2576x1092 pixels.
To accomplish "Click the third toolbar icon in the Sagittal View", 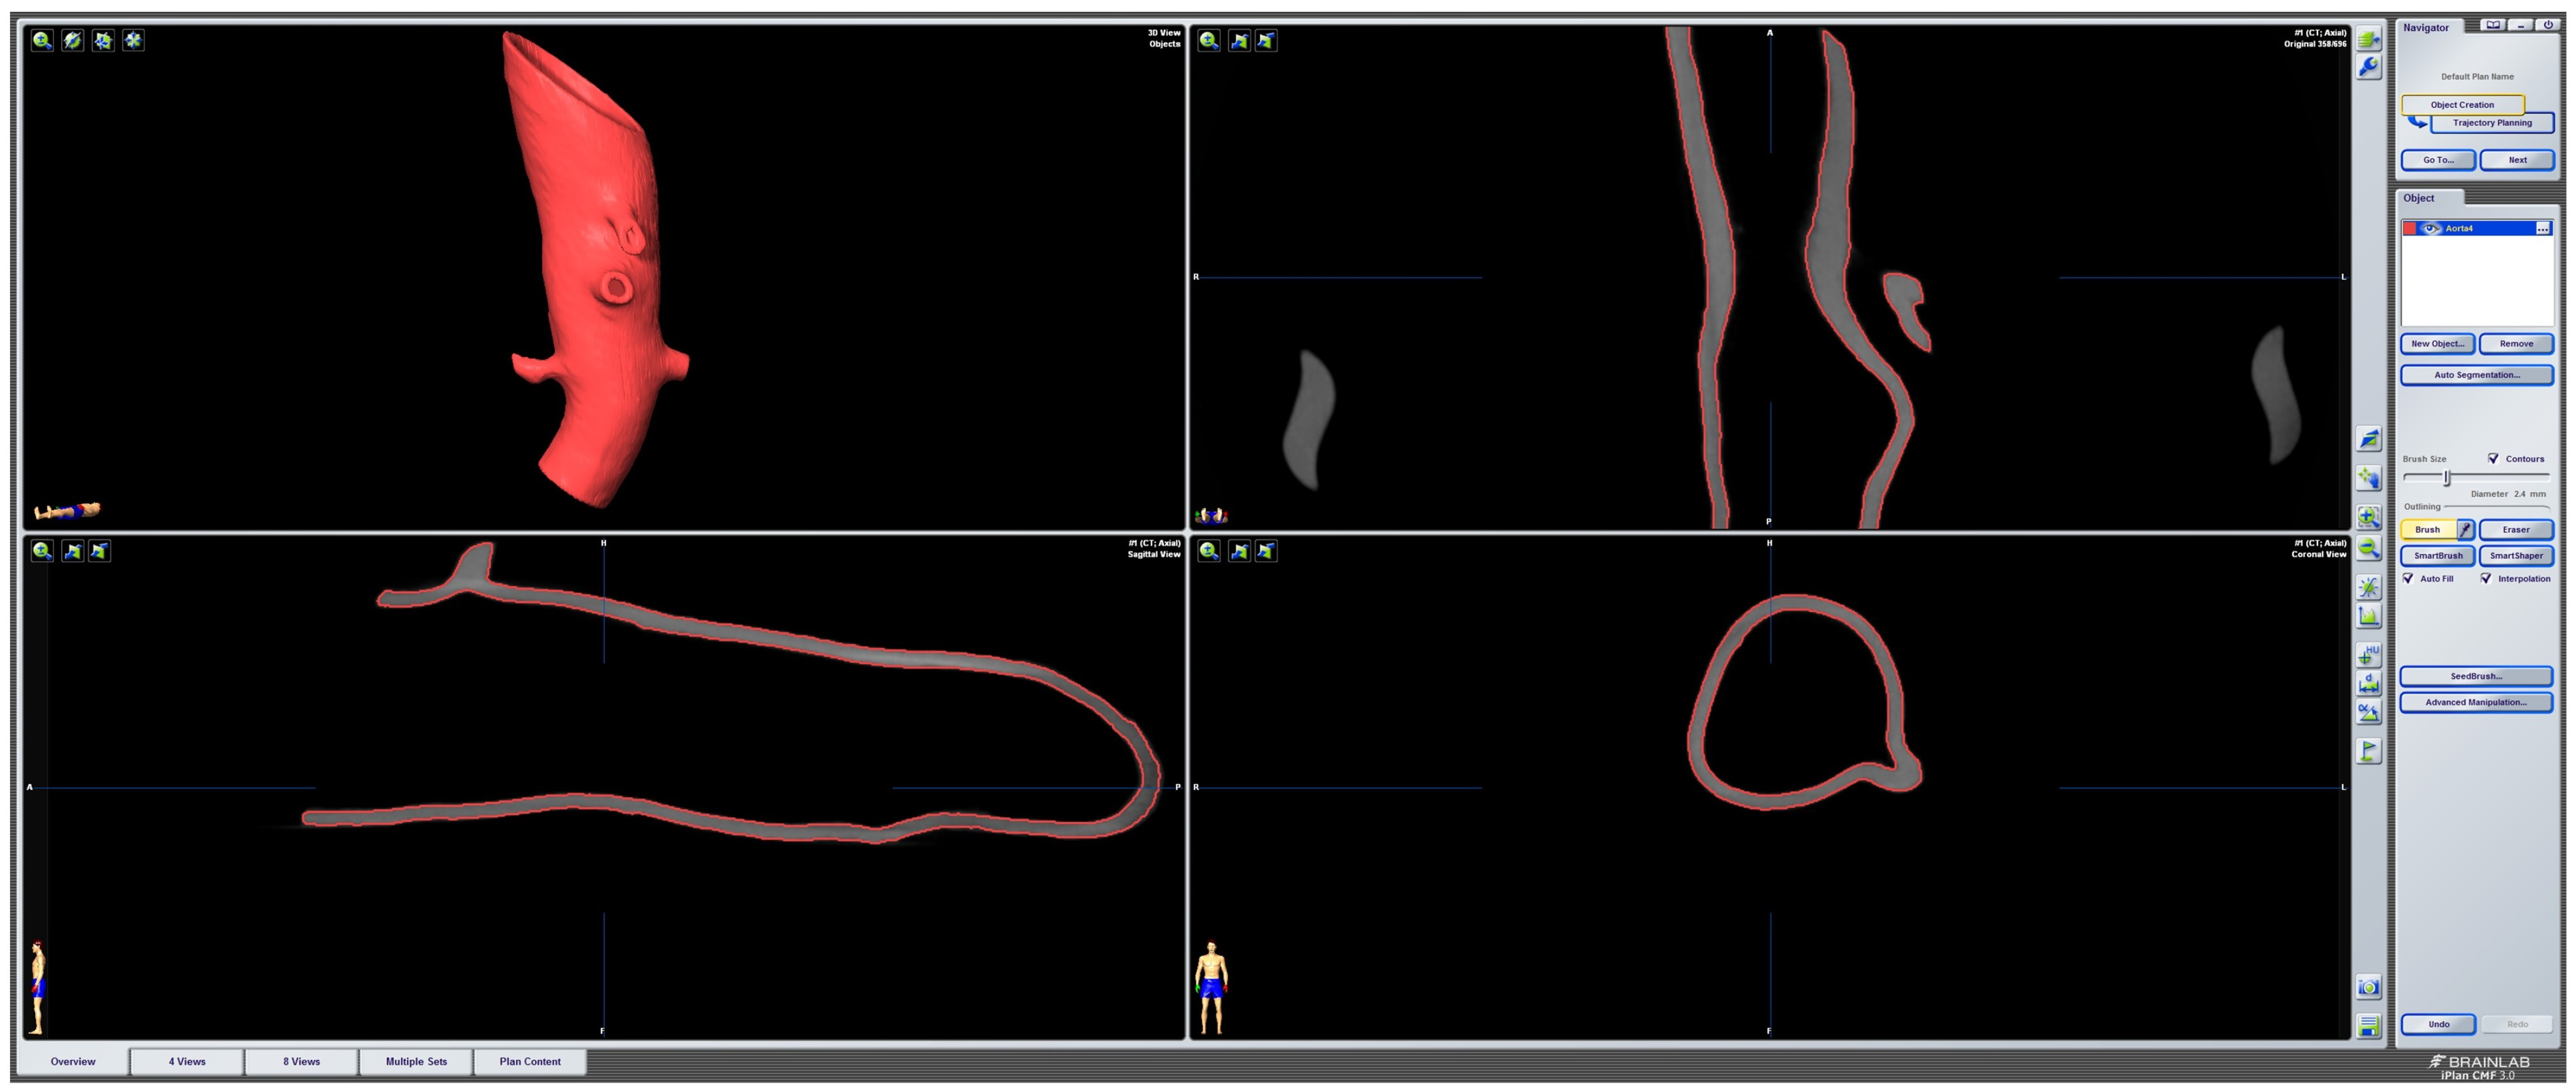I will (99, 551).
